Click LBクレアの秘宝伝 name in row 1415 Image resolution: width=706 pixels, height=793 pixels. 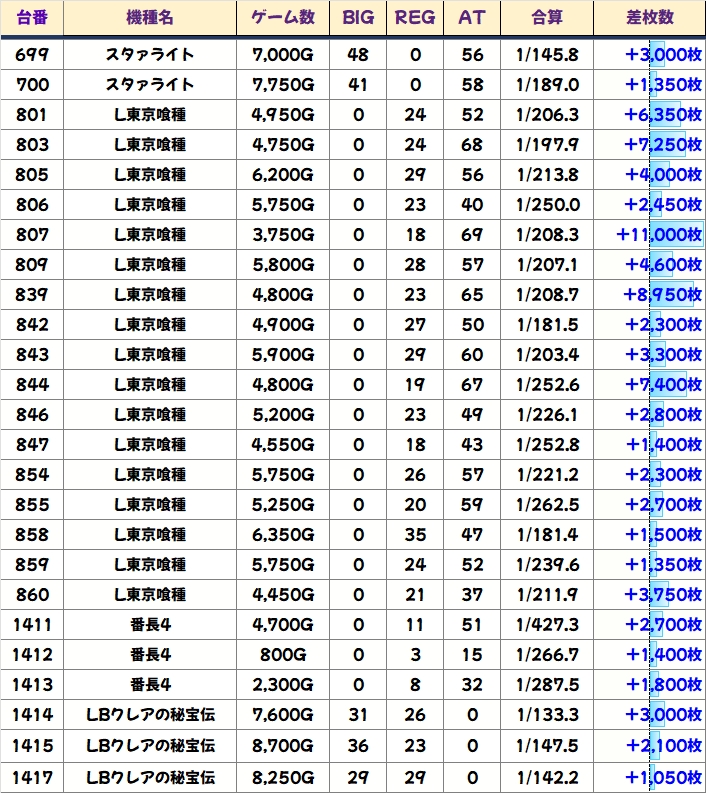tap(150, 746)
